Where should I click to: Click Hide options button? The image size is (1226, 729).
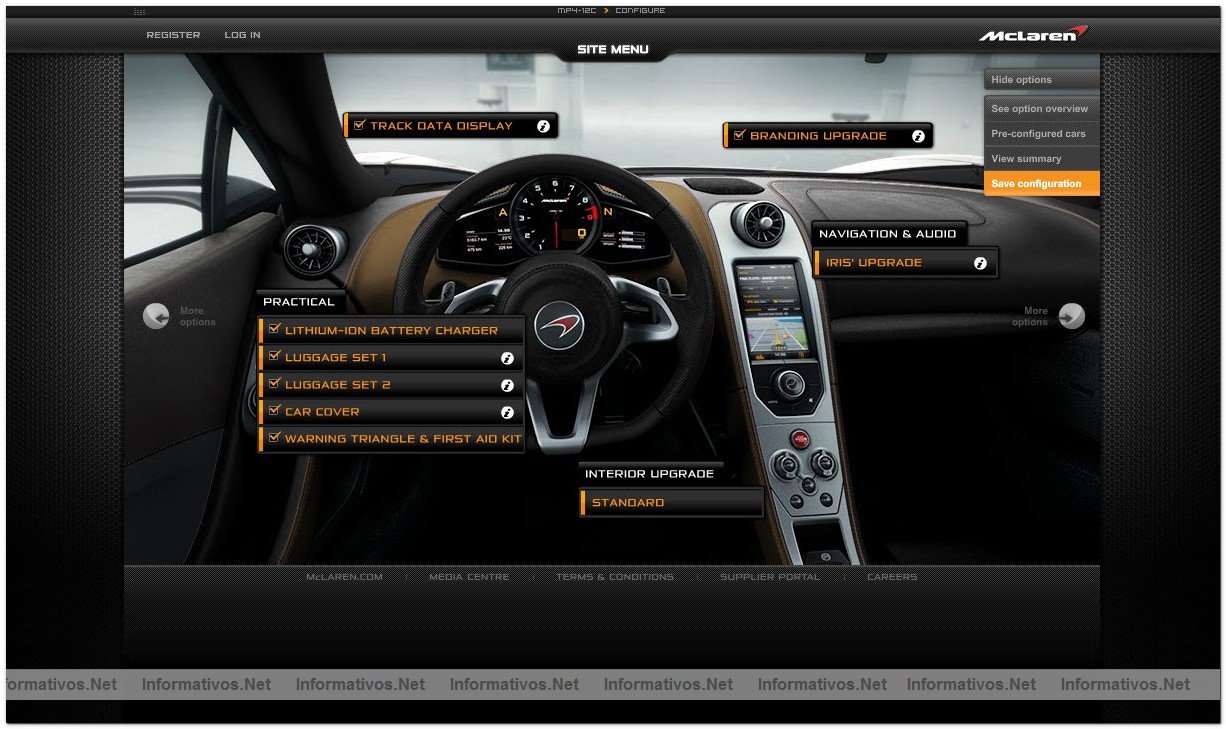(1042, 80)
